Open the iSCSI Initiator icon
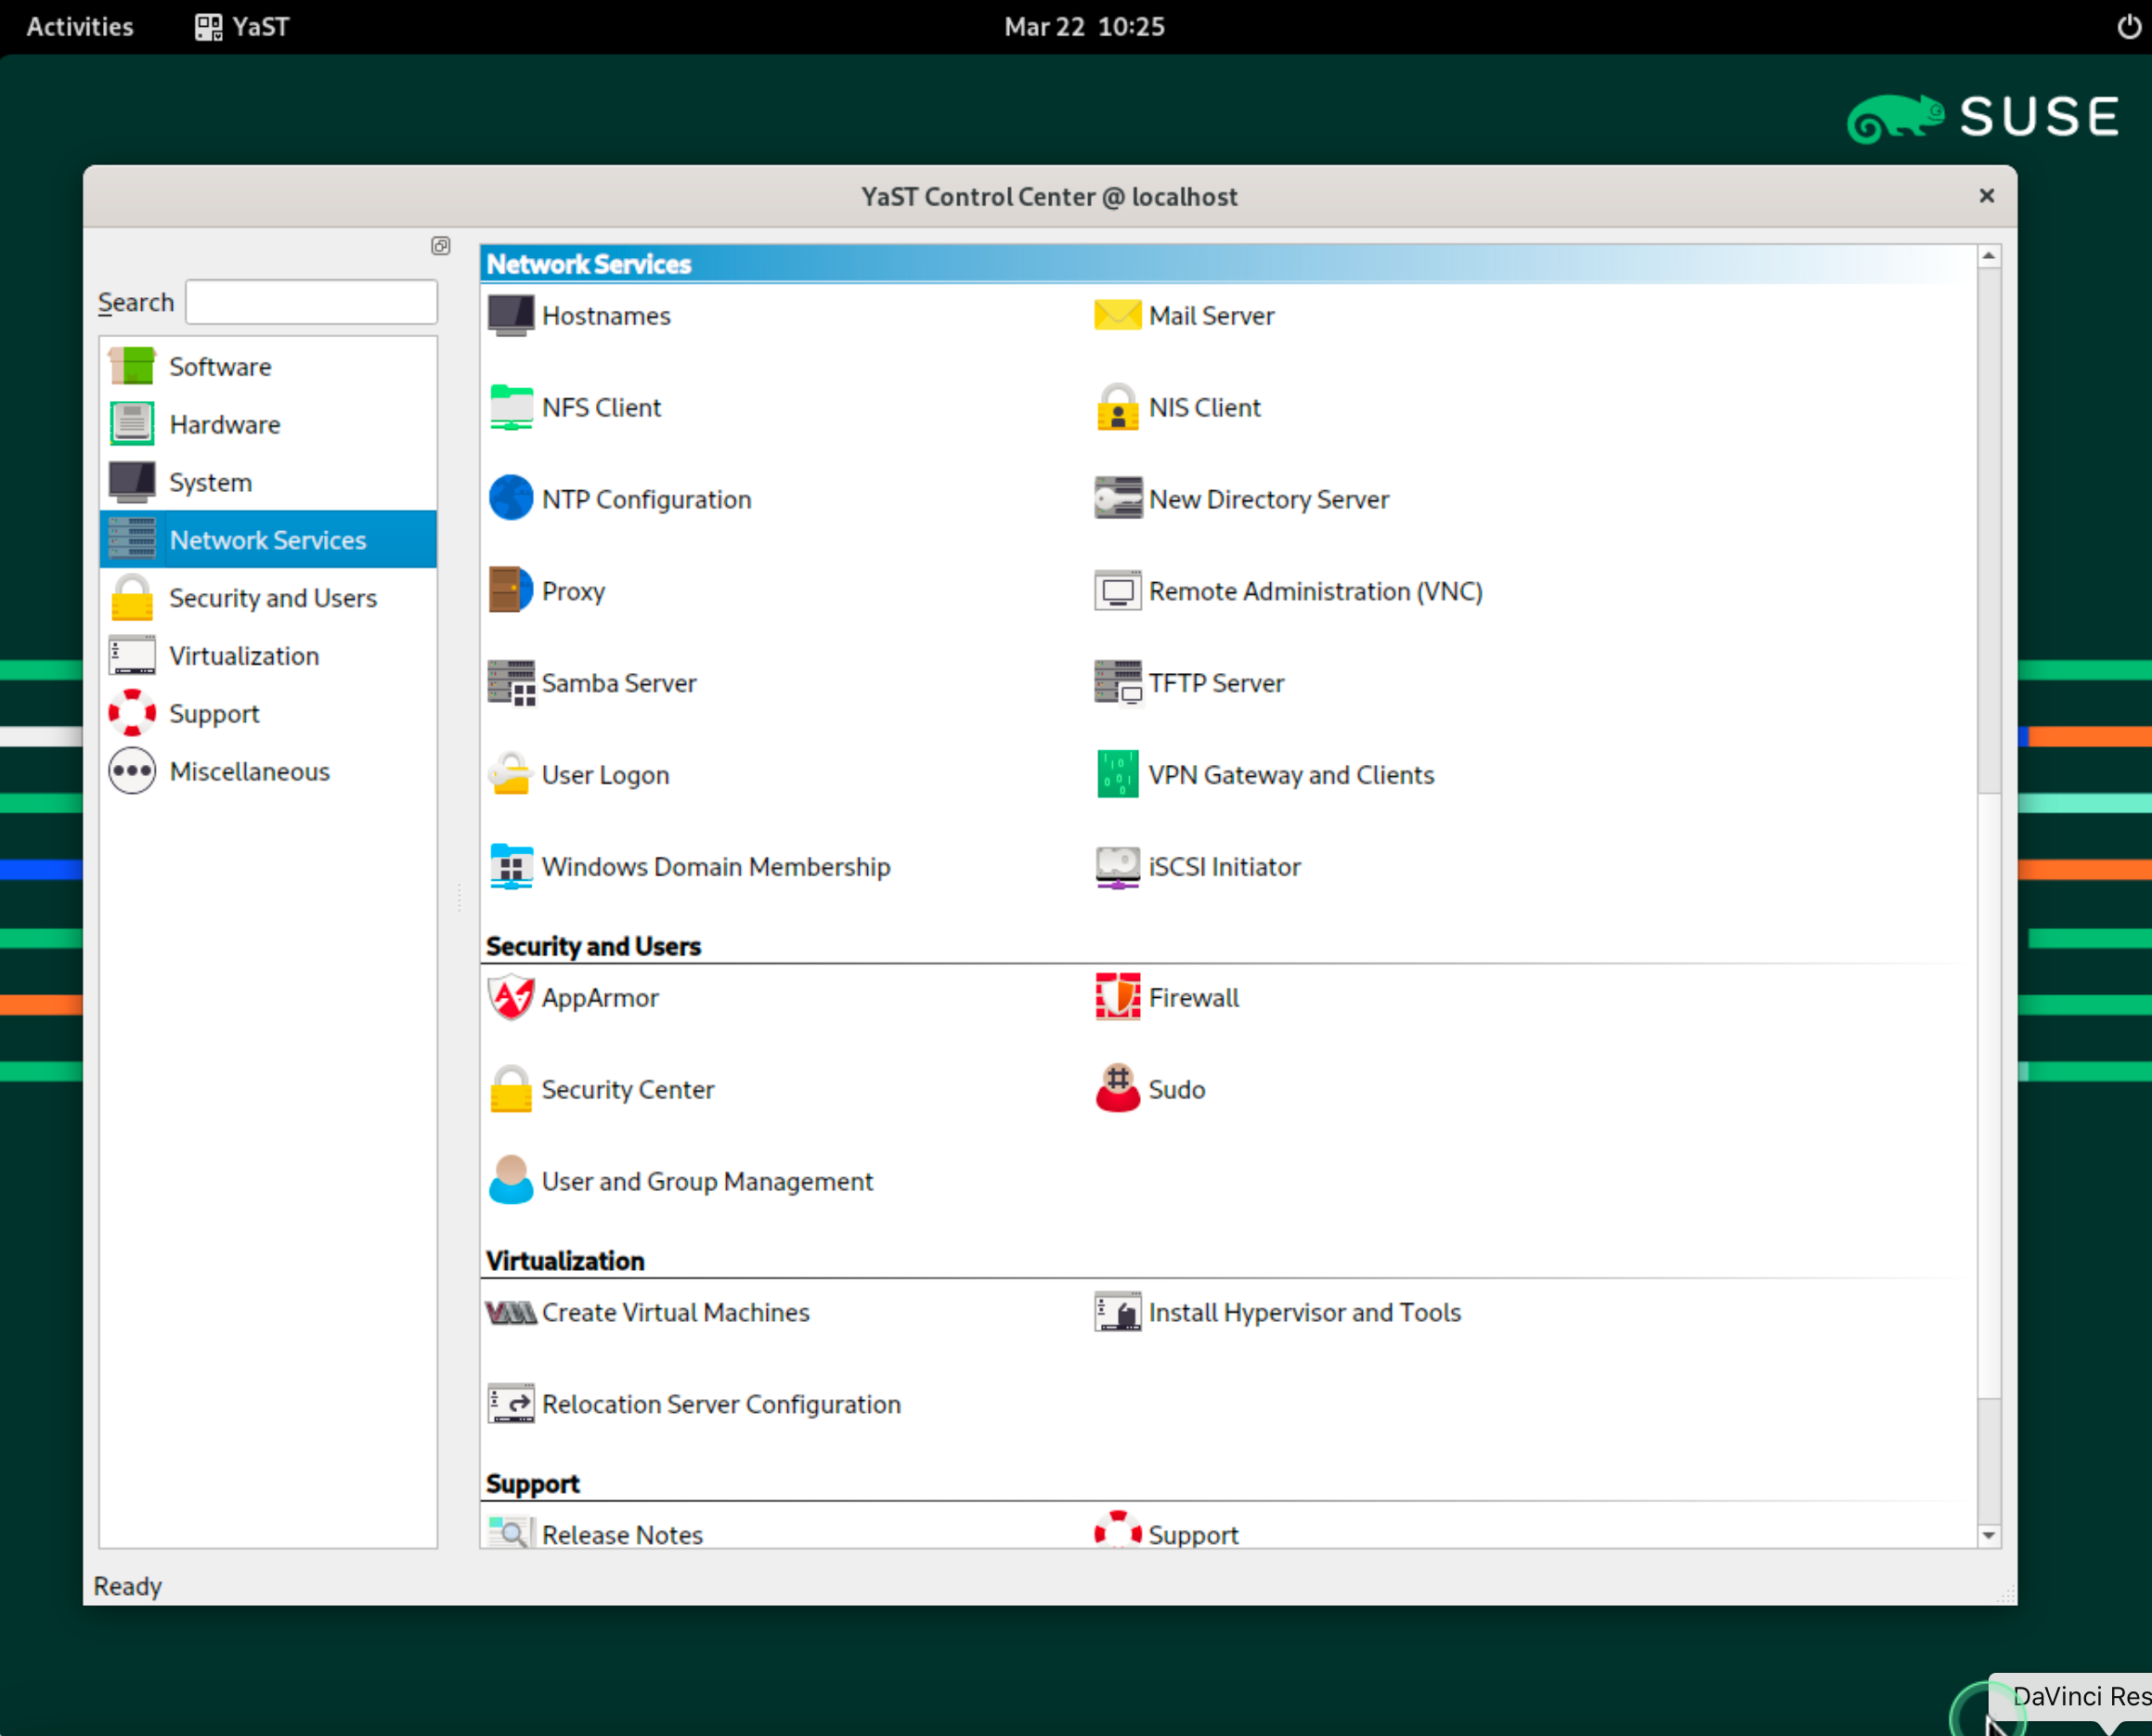2152x1736 pixels. [1118, 868]
